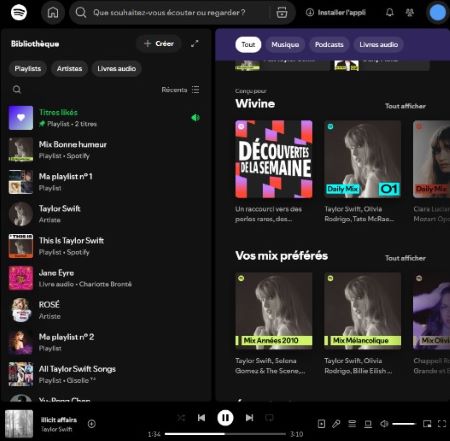Toggle repeat mode

coord(269,418)
